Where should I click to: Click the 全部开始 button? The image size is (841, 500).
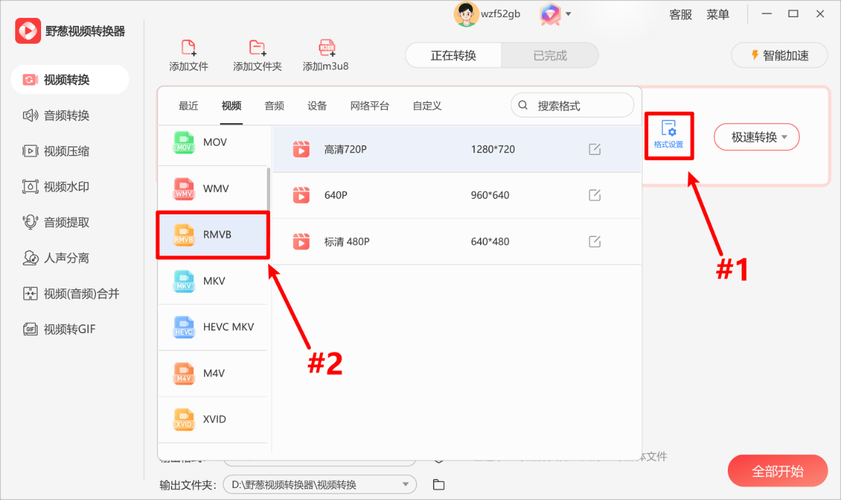(x=778, y=471)
